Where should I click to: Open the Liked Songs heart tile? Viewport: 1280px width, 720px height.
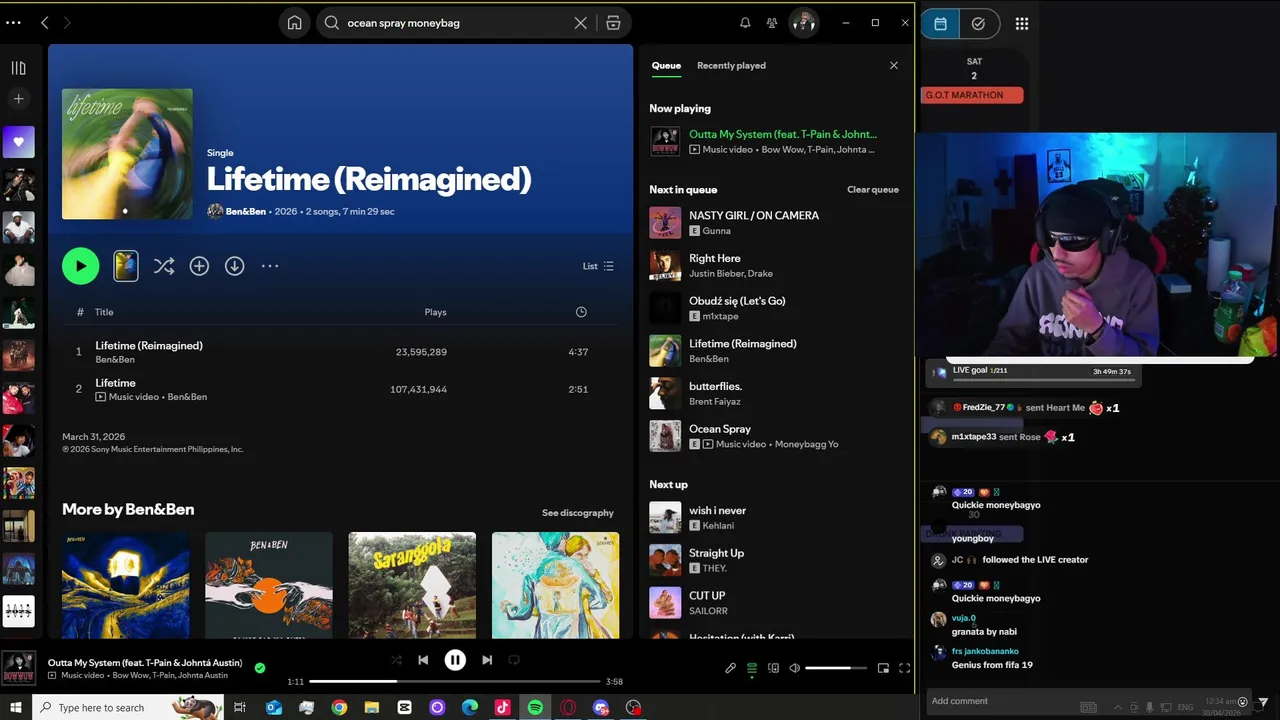[x=18, y=142]
